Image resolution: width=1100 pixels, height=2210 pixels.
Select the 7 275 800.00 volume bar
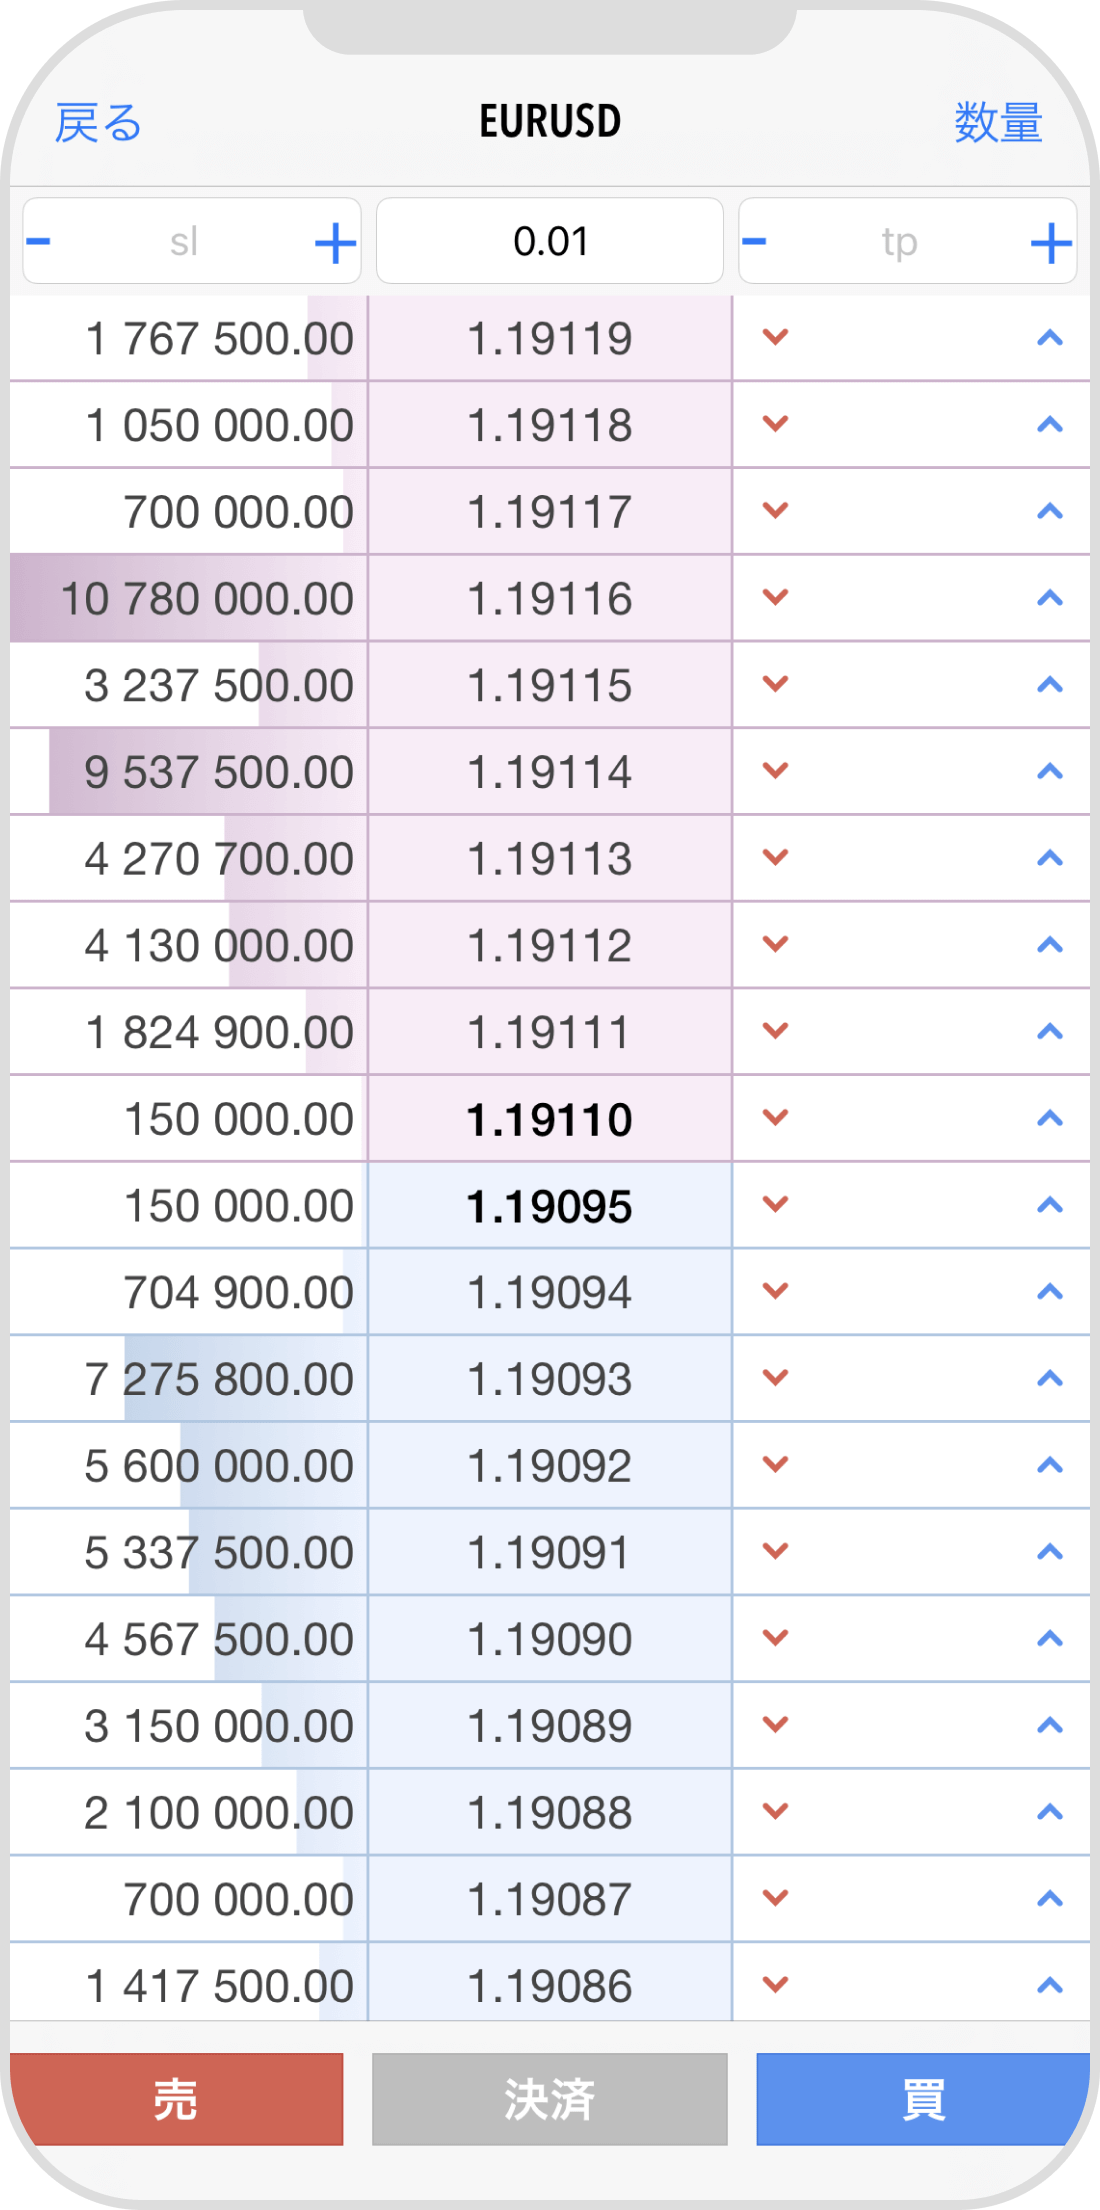(x=220, y=1378)
